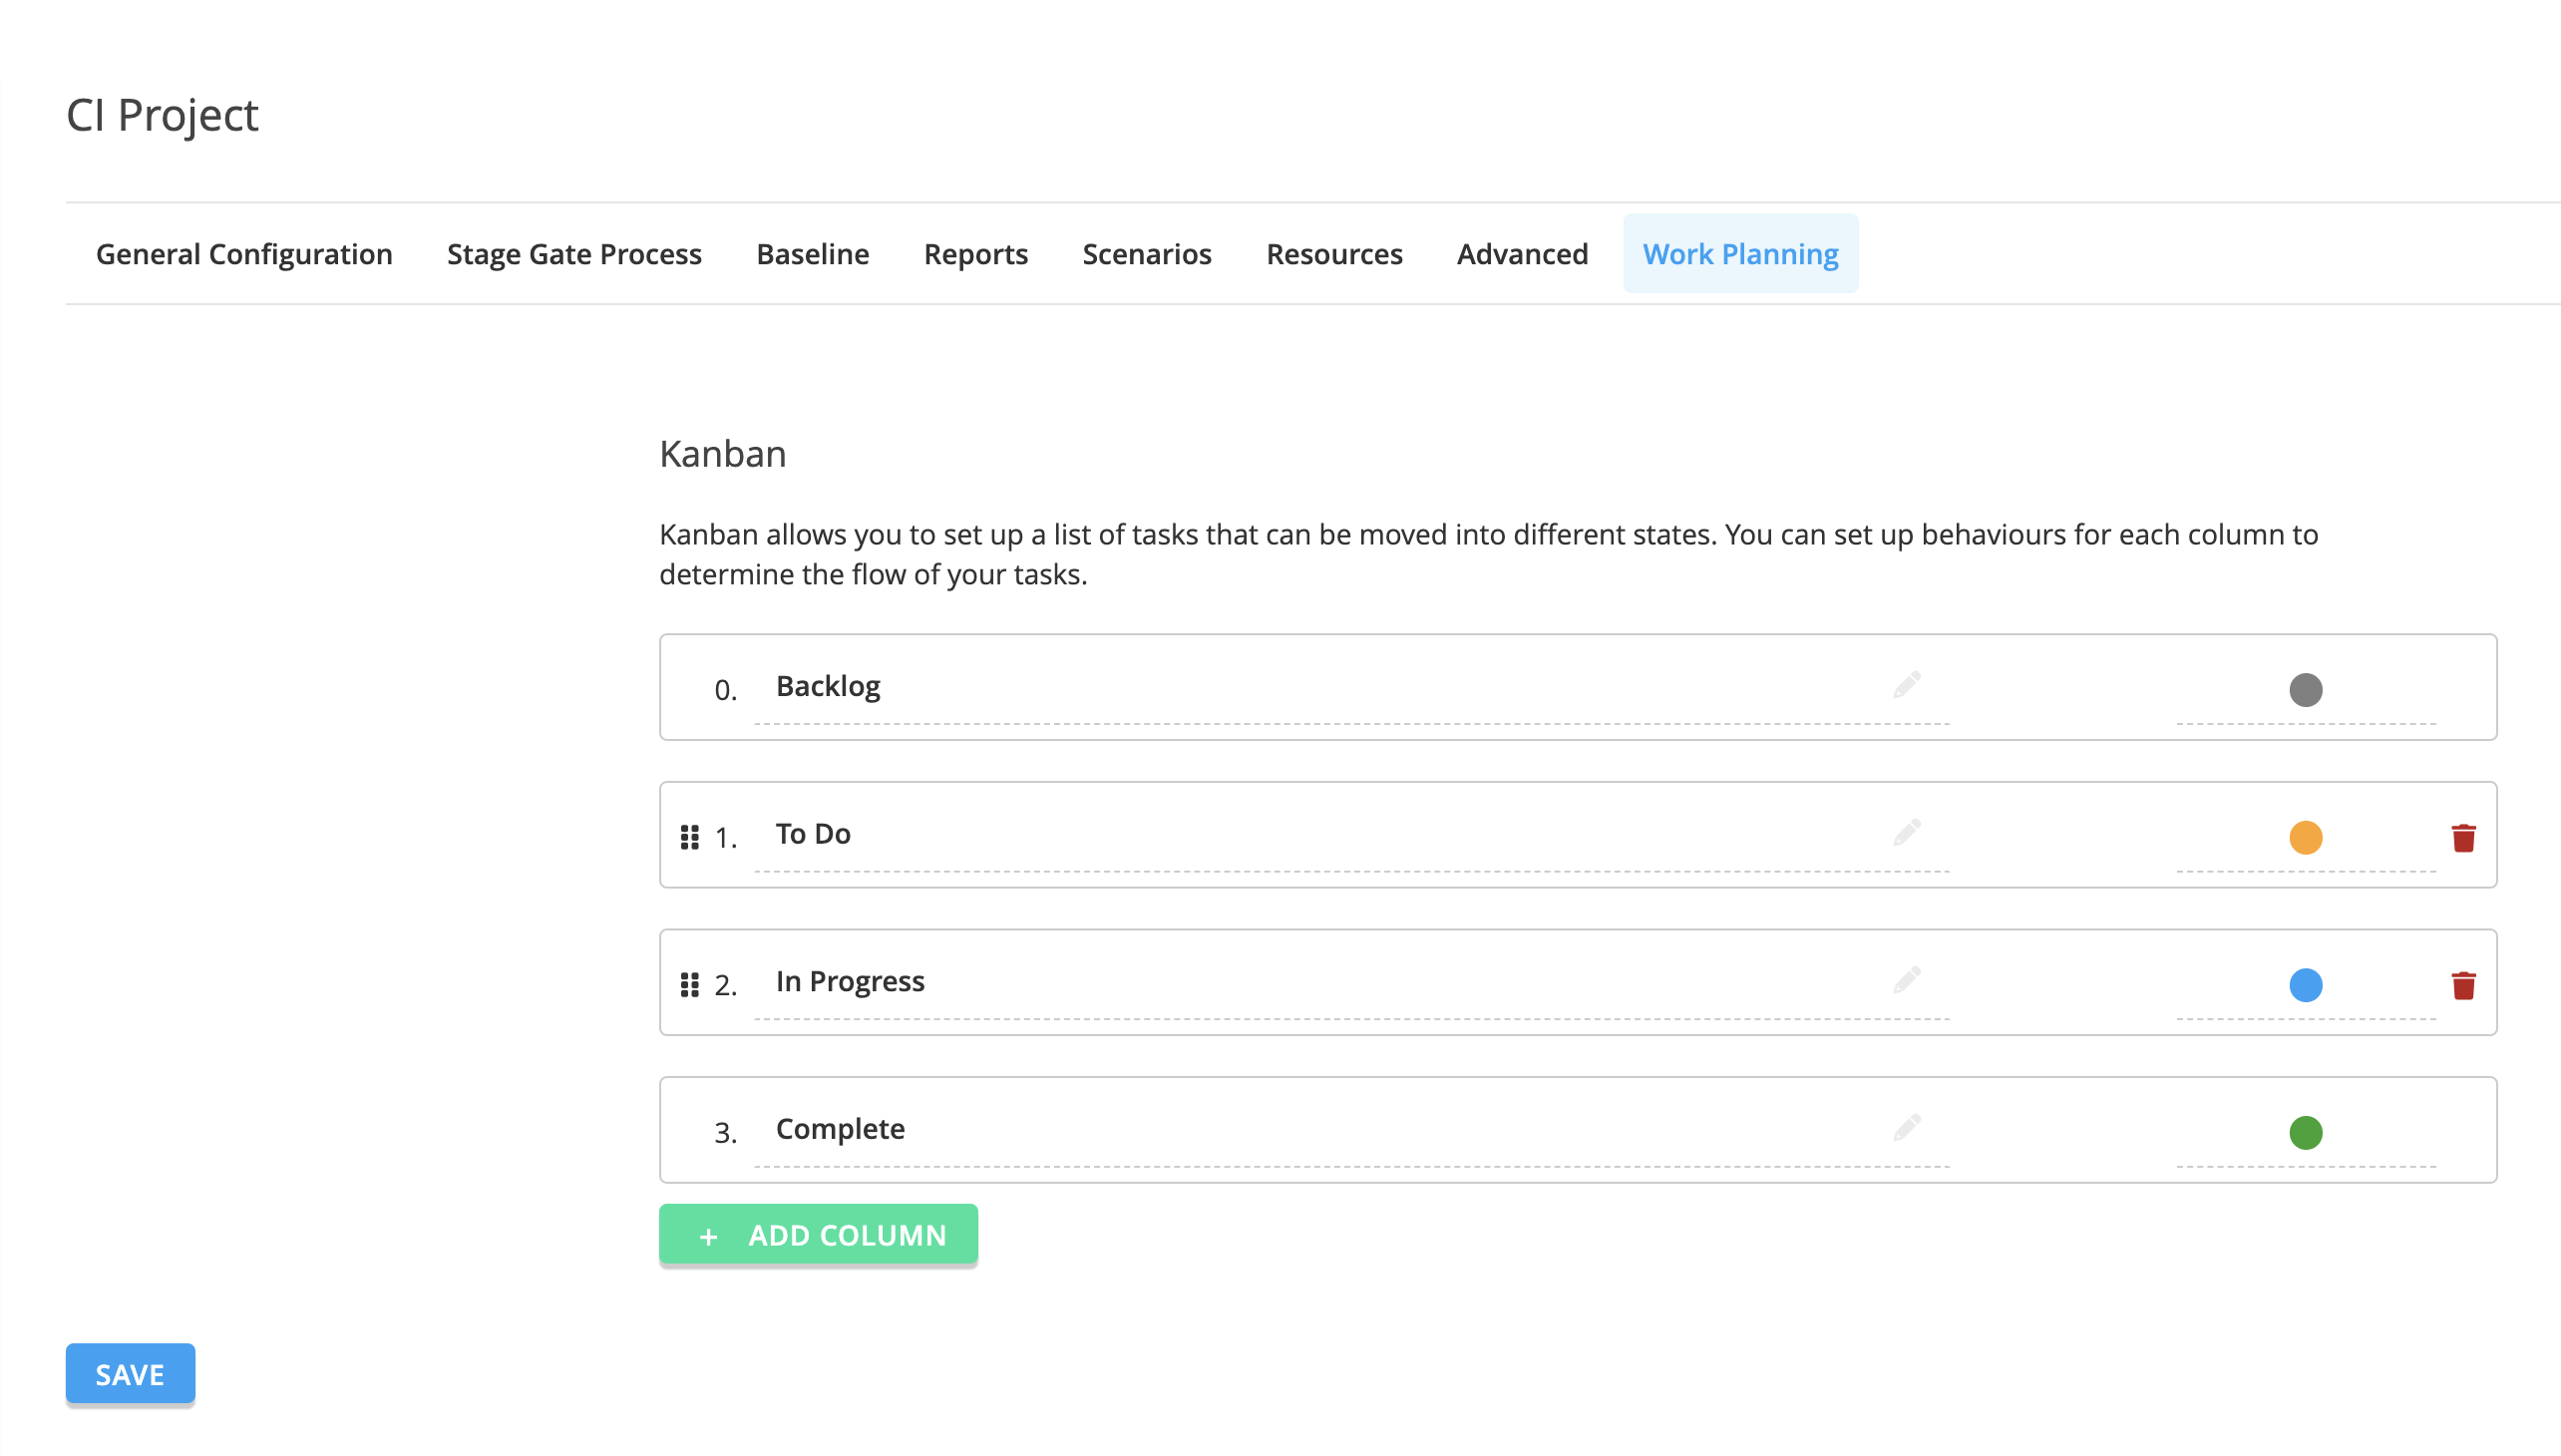Click pencil edit icon in Complete row
Viewport: 2561px width, 1456px height.
1906,1129
